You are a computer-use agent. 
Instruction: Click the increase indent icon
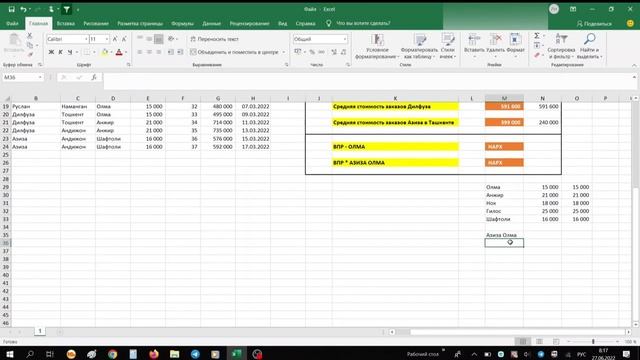coord(180,52)
